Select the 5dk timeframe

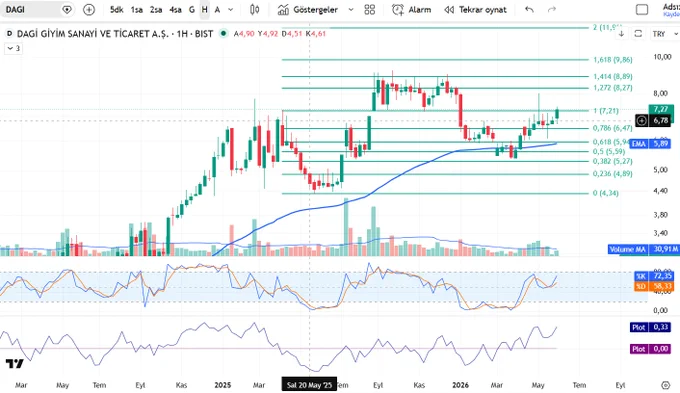click(x=116, y=10)
